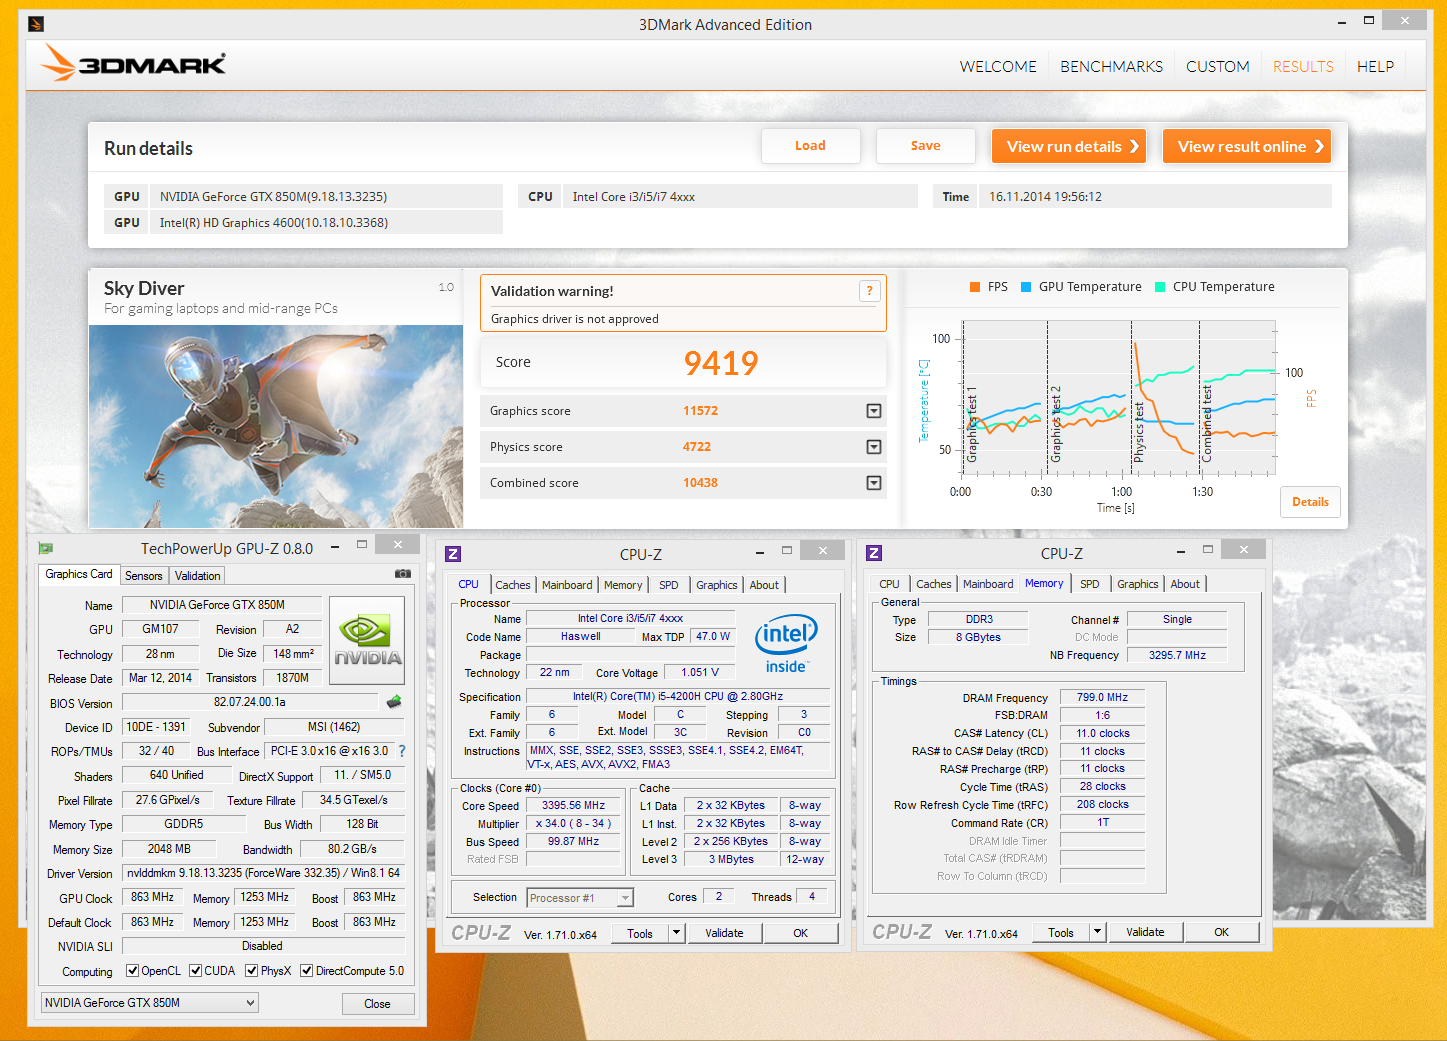Click the CPU-Z title bar icon of CPU window
Image resolution: width=1447 pixels, height=1041 pixels.
pos(453,554)
